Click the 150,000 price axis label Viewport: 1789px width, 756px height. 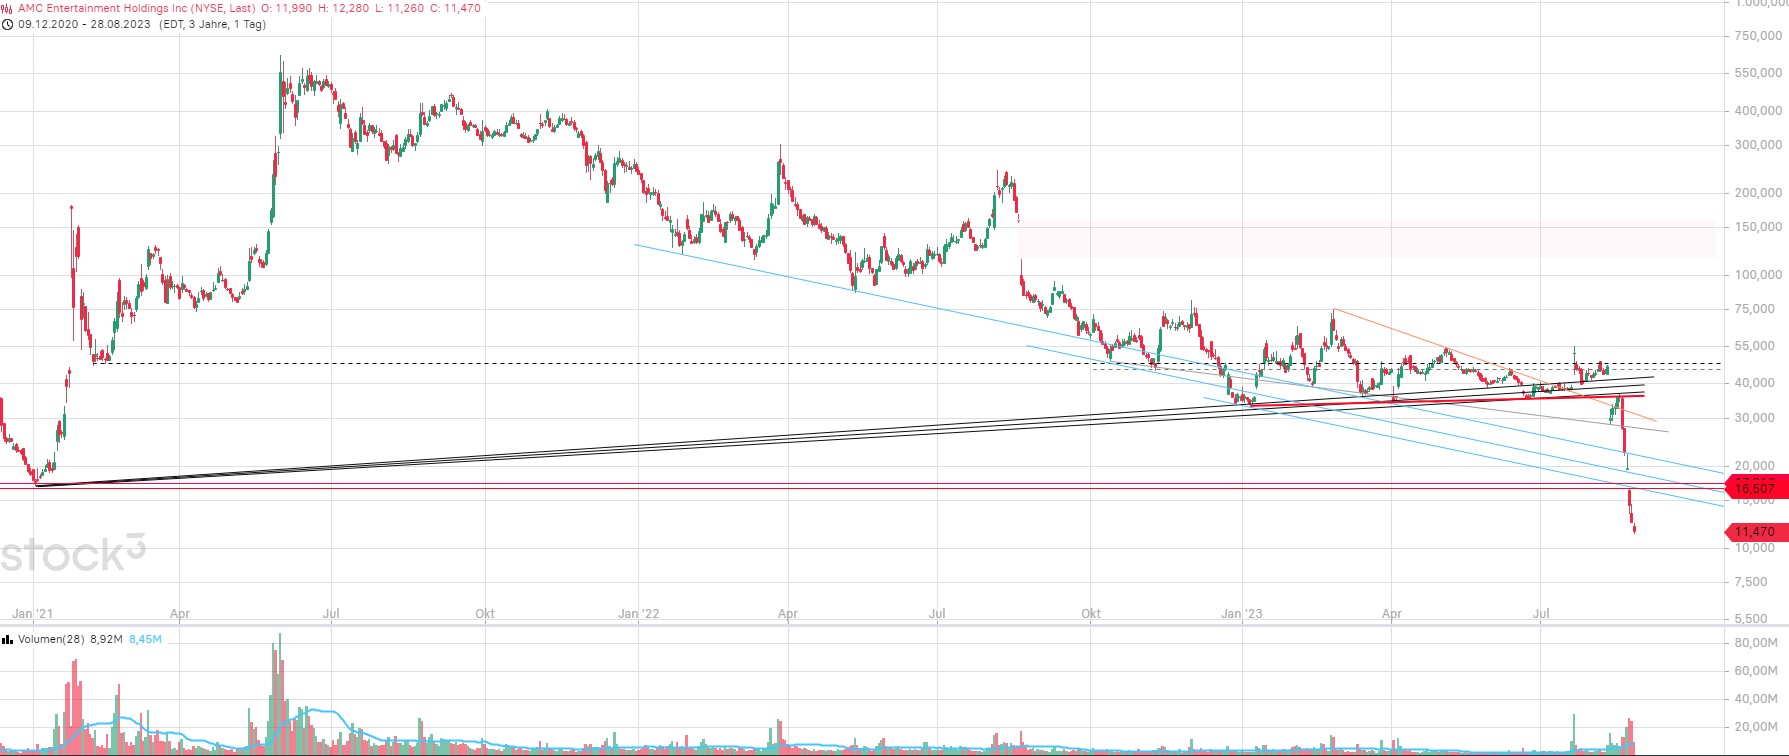pos(1757,227)
